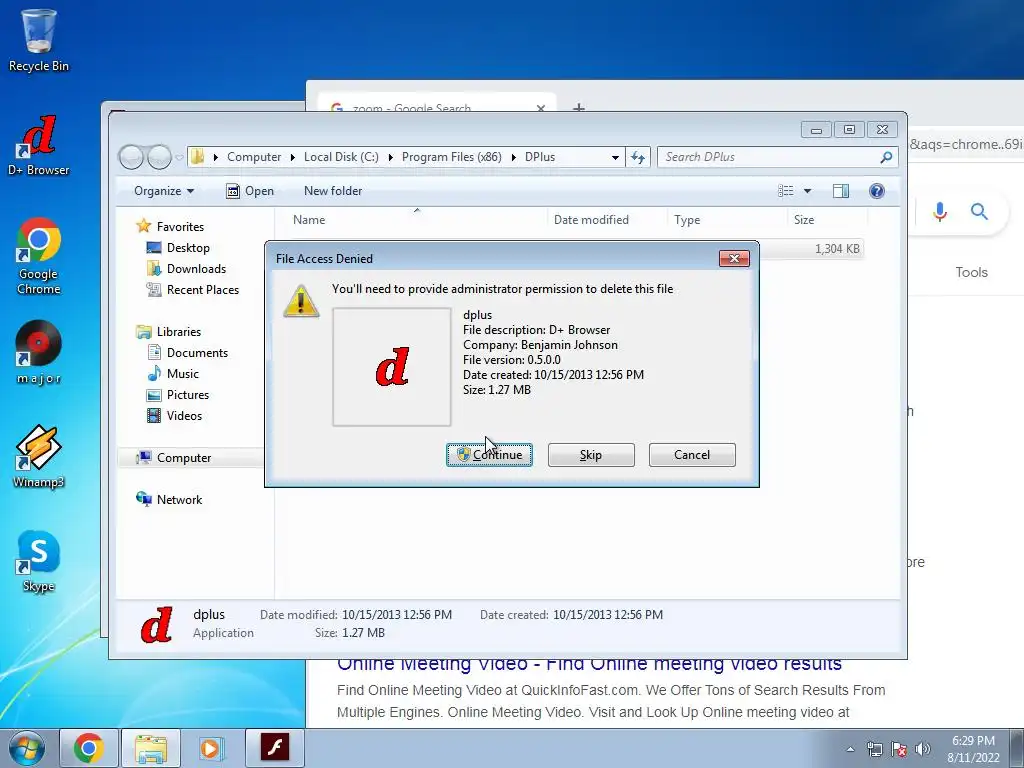Show the preview pane icon
This screenshot has height=768, width=1024.
pos(841,191)
